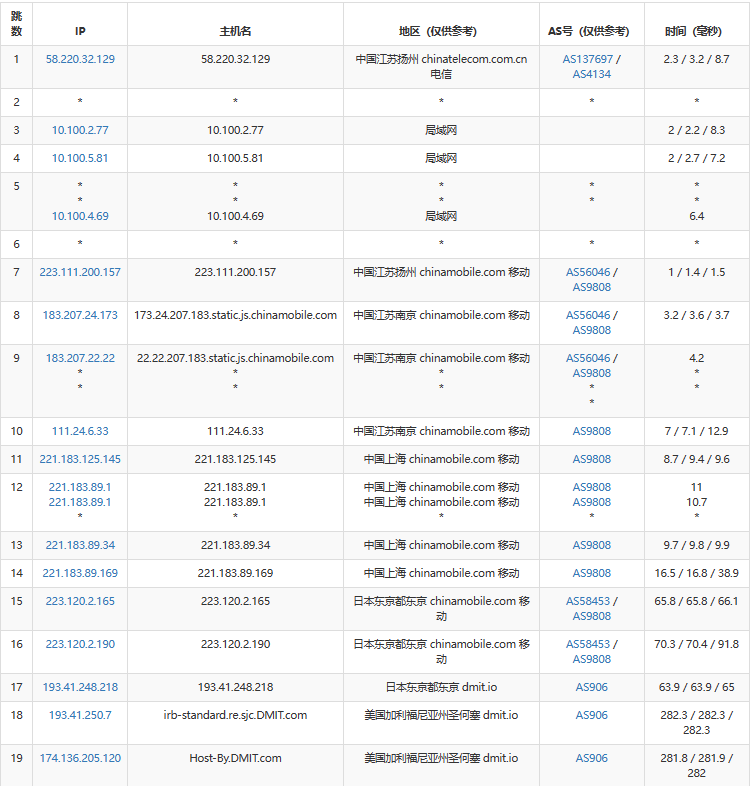Viewport: 750px width, 786px height.
Task: Follow the 10.100.4.69 IP link in hop 5
Action: pyautogui.click(x=80, y=216)
